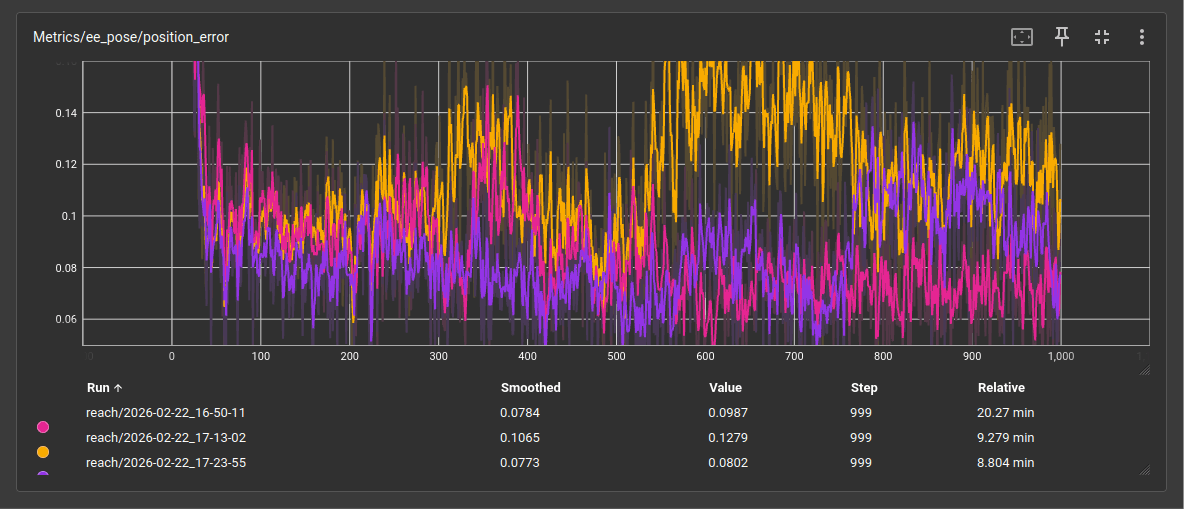Click the purple run color dot
Screen dimensions: 1184x509
[43, 474]
